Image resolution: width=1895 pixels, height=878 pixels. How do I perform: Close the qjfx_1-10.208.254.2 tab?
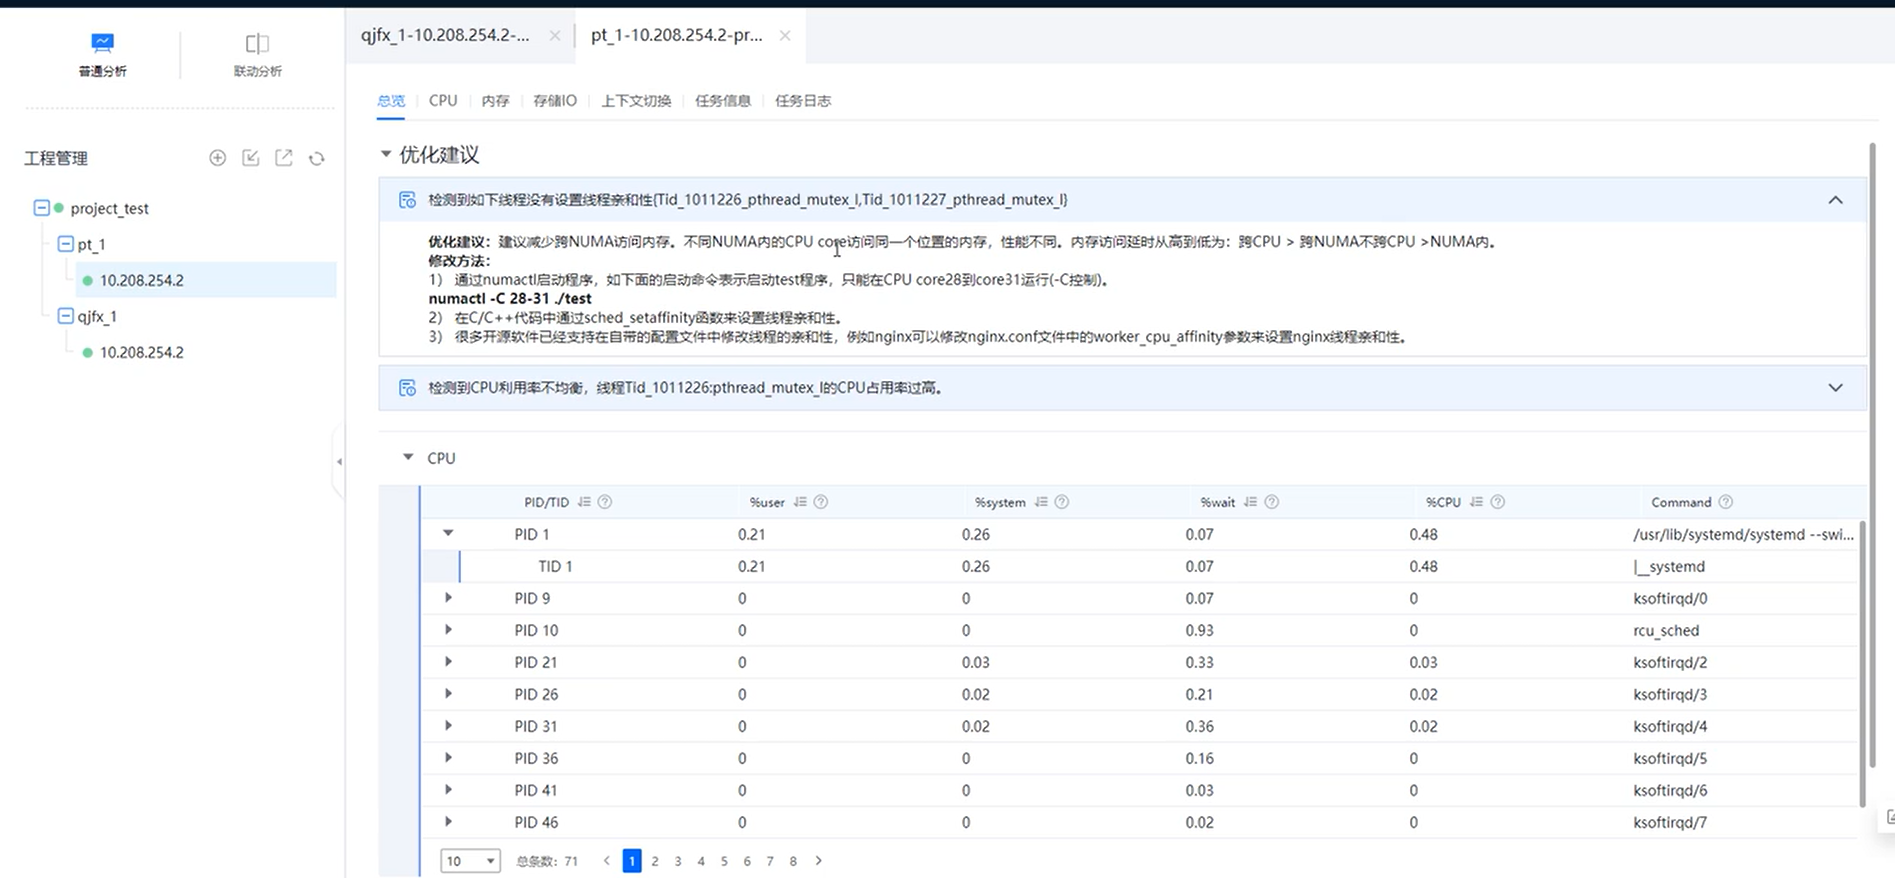555,35
